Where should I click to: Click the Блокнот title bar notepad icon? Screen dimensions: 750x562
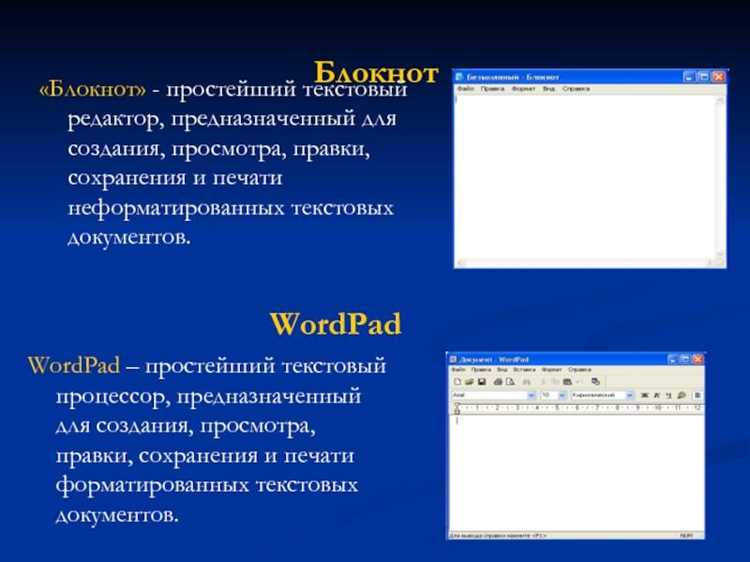(460, 77)
